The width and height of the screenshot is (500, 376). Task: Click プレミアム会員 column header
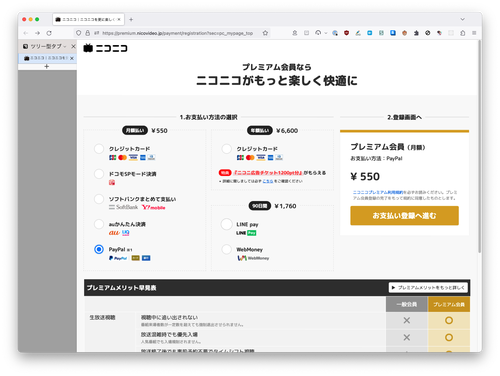pos(449,304)
